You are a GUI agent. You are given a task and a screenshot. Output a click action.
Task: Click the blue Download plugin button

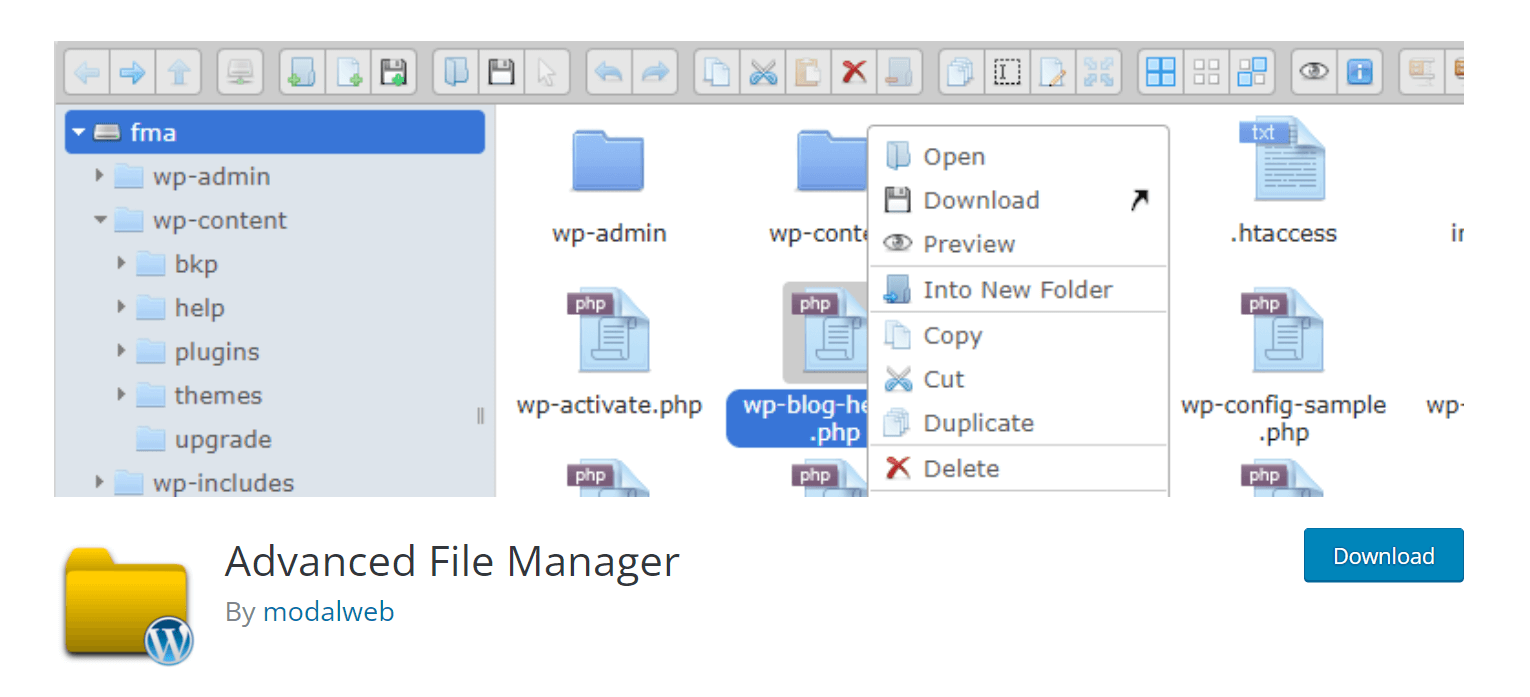click(x=1383, y=555)
